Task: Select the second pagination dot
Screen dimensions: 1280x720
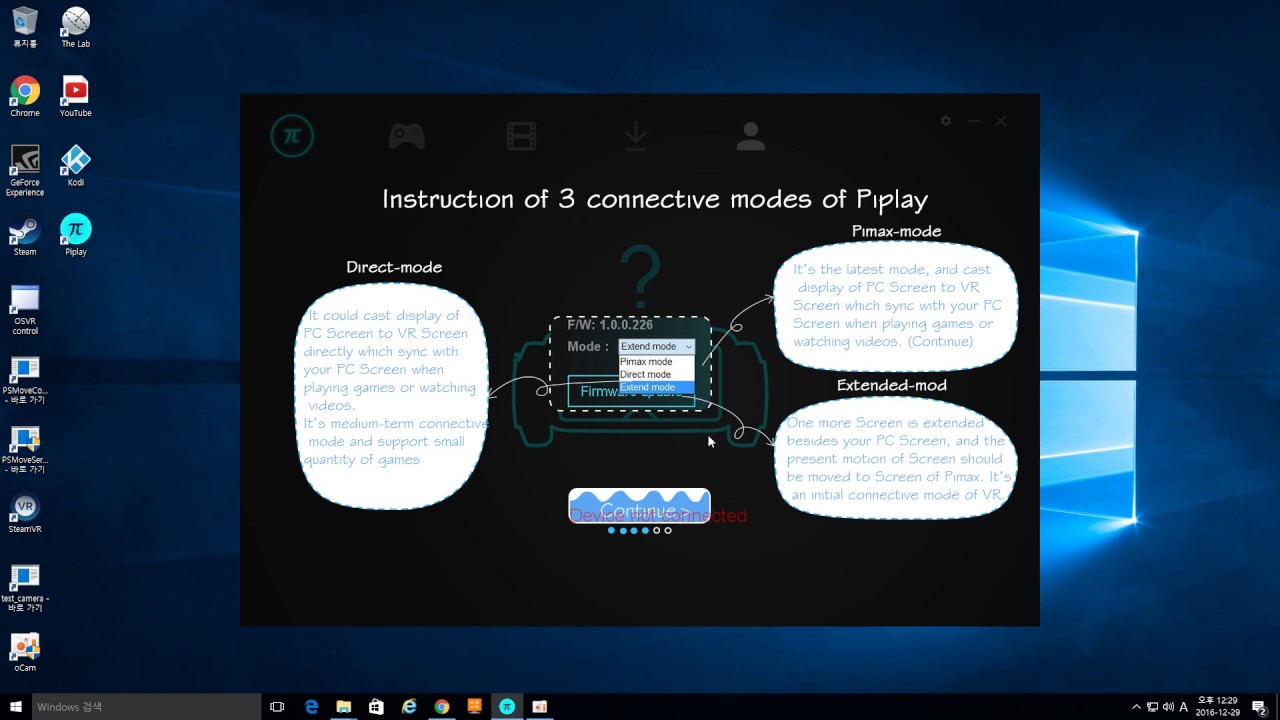Action: (623, 531)
